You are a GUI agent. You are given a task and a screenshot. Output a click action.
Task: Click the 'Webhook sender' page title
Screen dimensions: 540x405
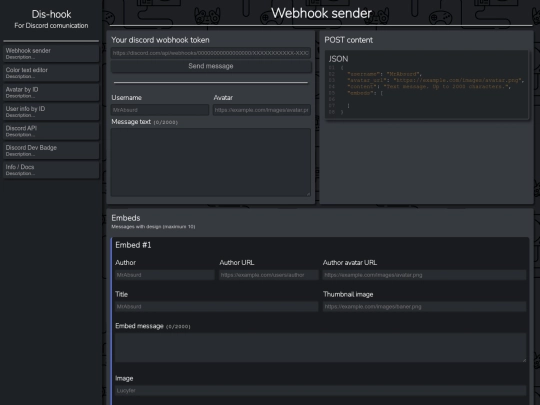[321, 13]
